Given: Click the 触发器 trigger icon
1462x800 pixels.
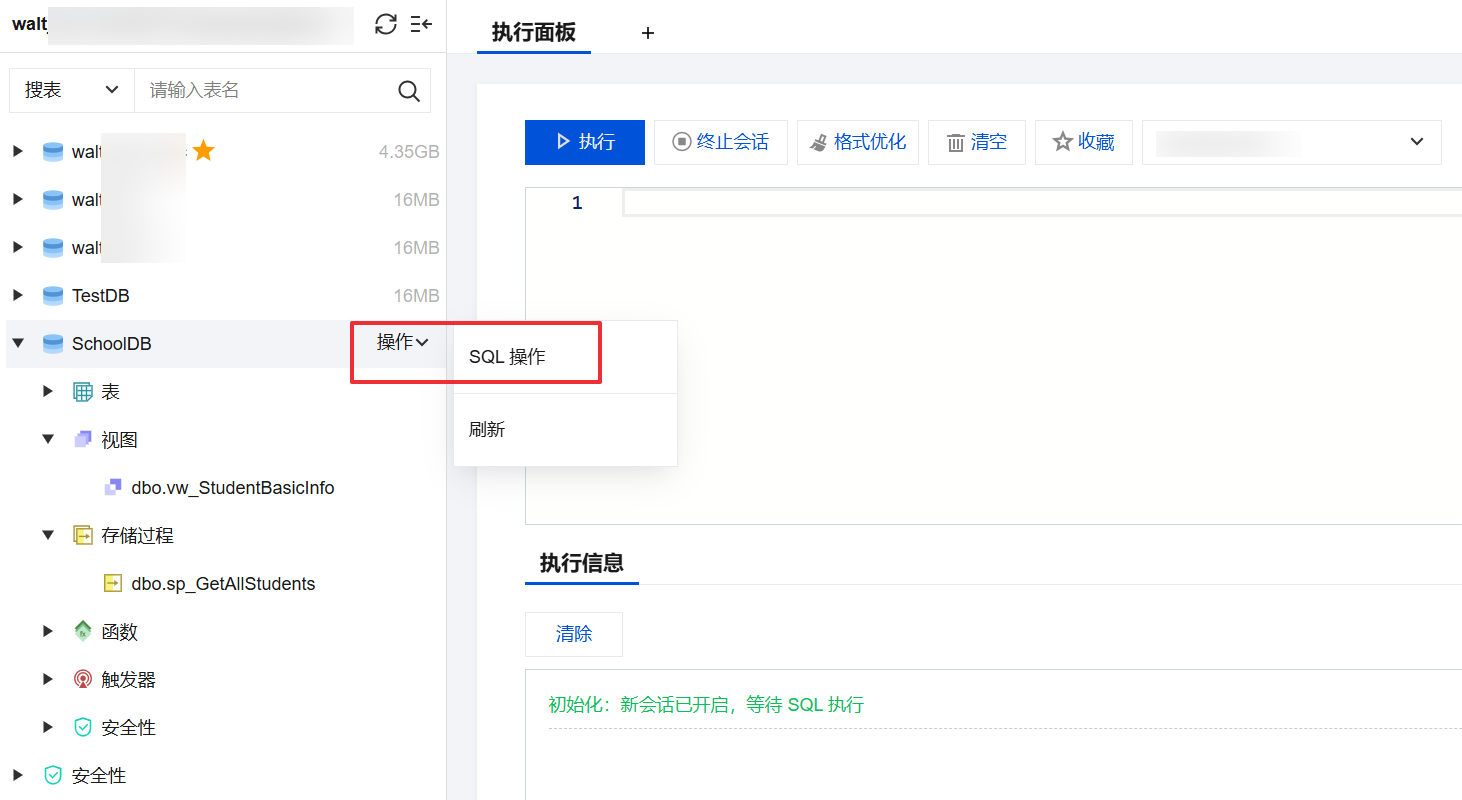Looking at the screenshot, I should point(83,680).
